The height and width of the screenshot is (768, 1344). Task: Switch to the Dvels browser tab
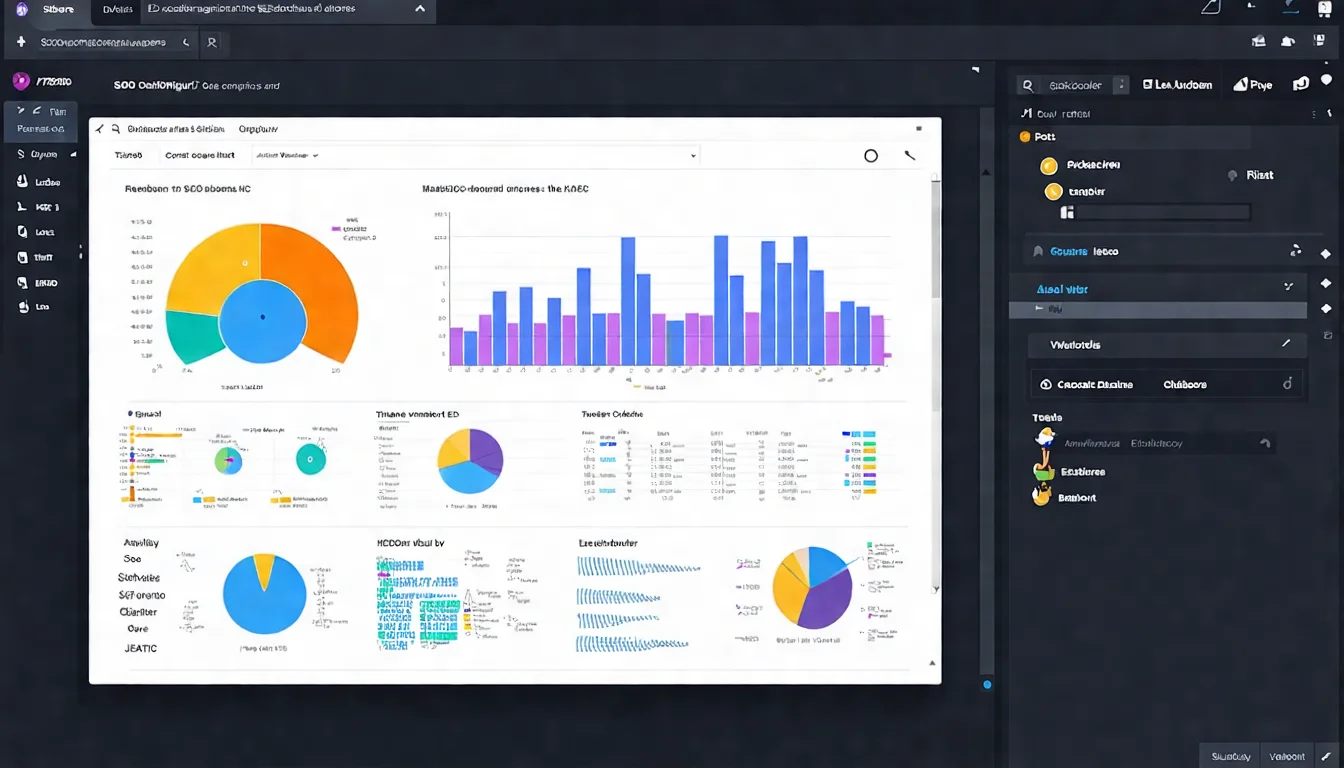116,9
